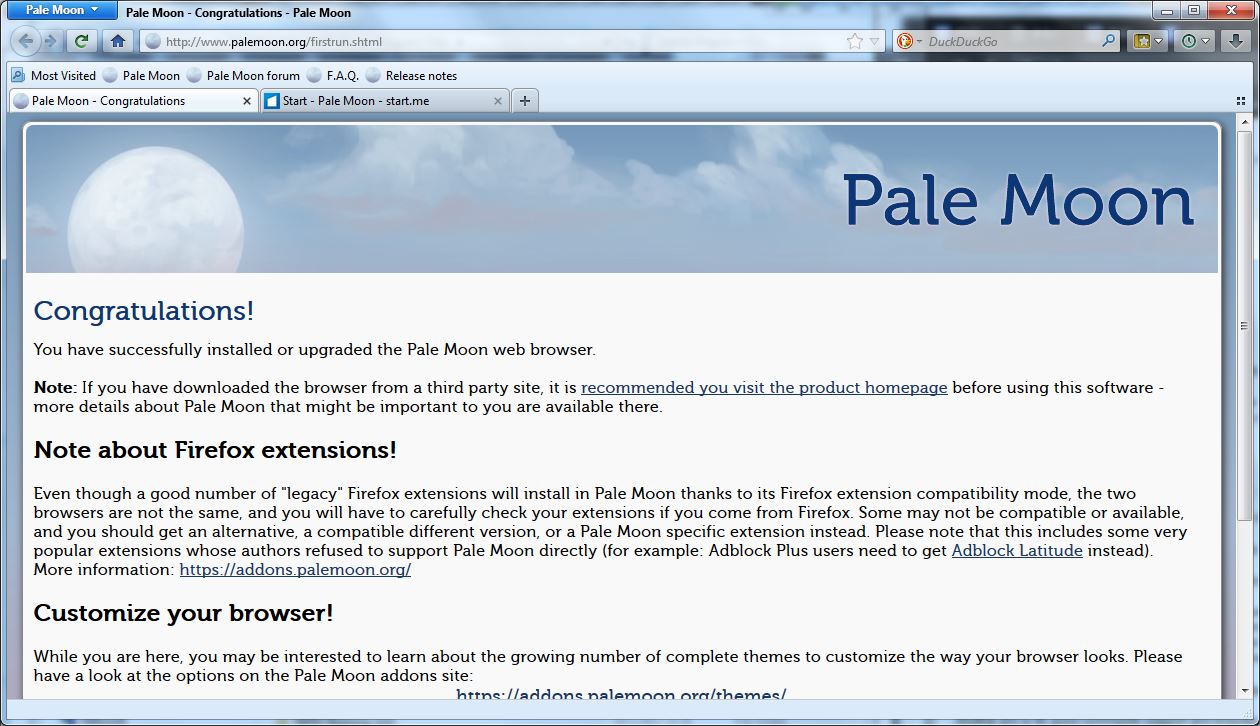The image size is (1260, 726).
Task: Show the tab groups button
Action: click(x=1241, y=101)
